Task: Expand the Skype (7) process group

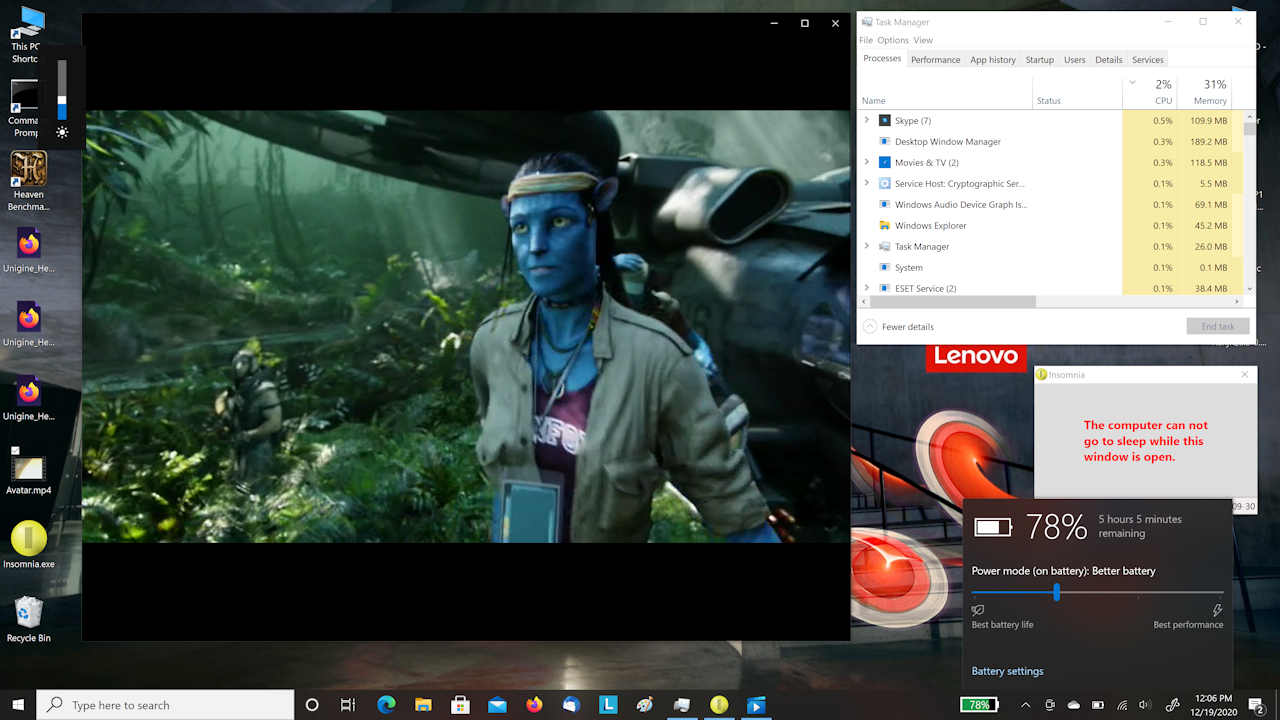Action: pyautogui.click(x=867, y=120)
